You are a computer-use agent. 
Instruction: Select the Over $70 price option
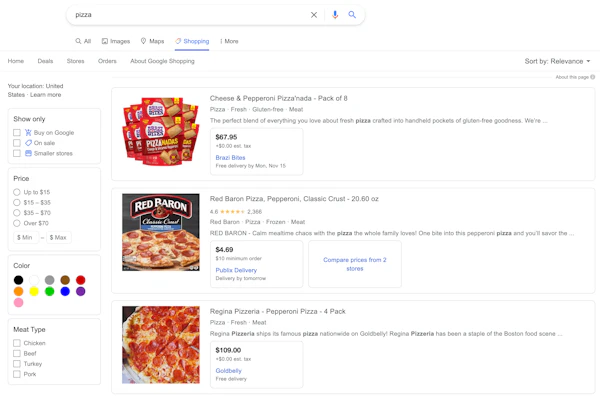coord(16,223)
